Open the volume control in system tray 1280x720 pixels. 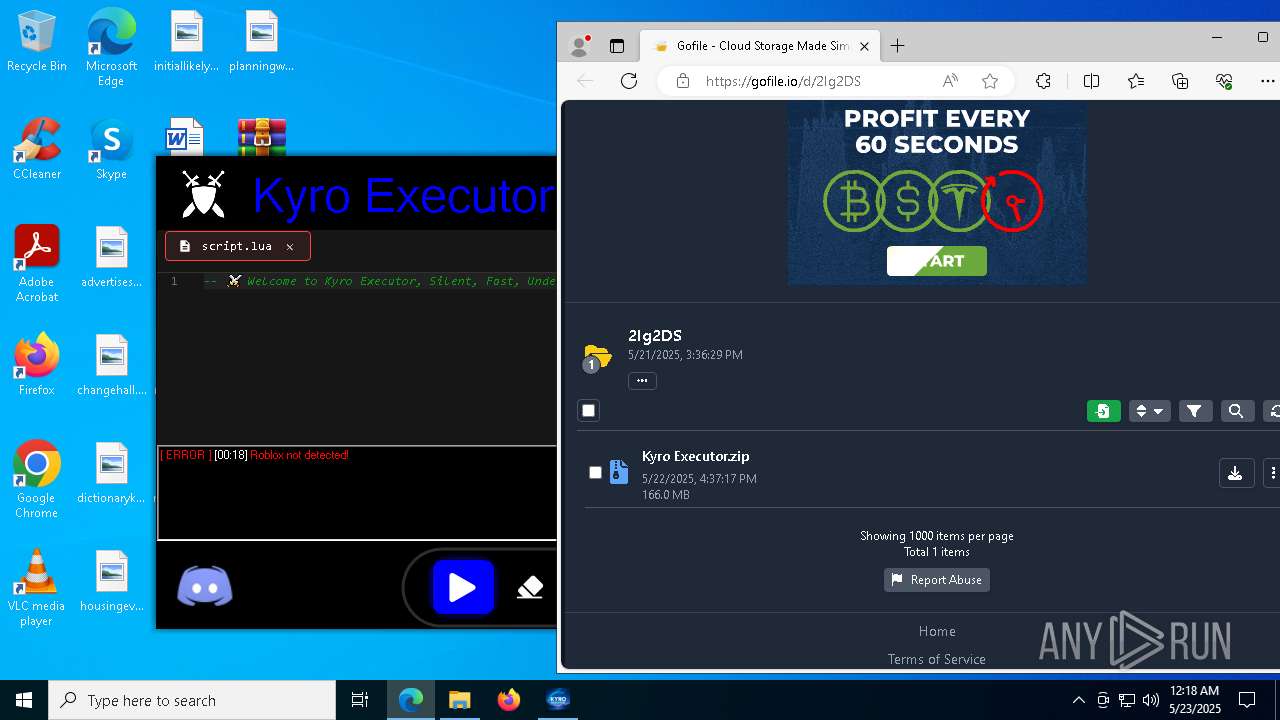(x=1151, y=700)
